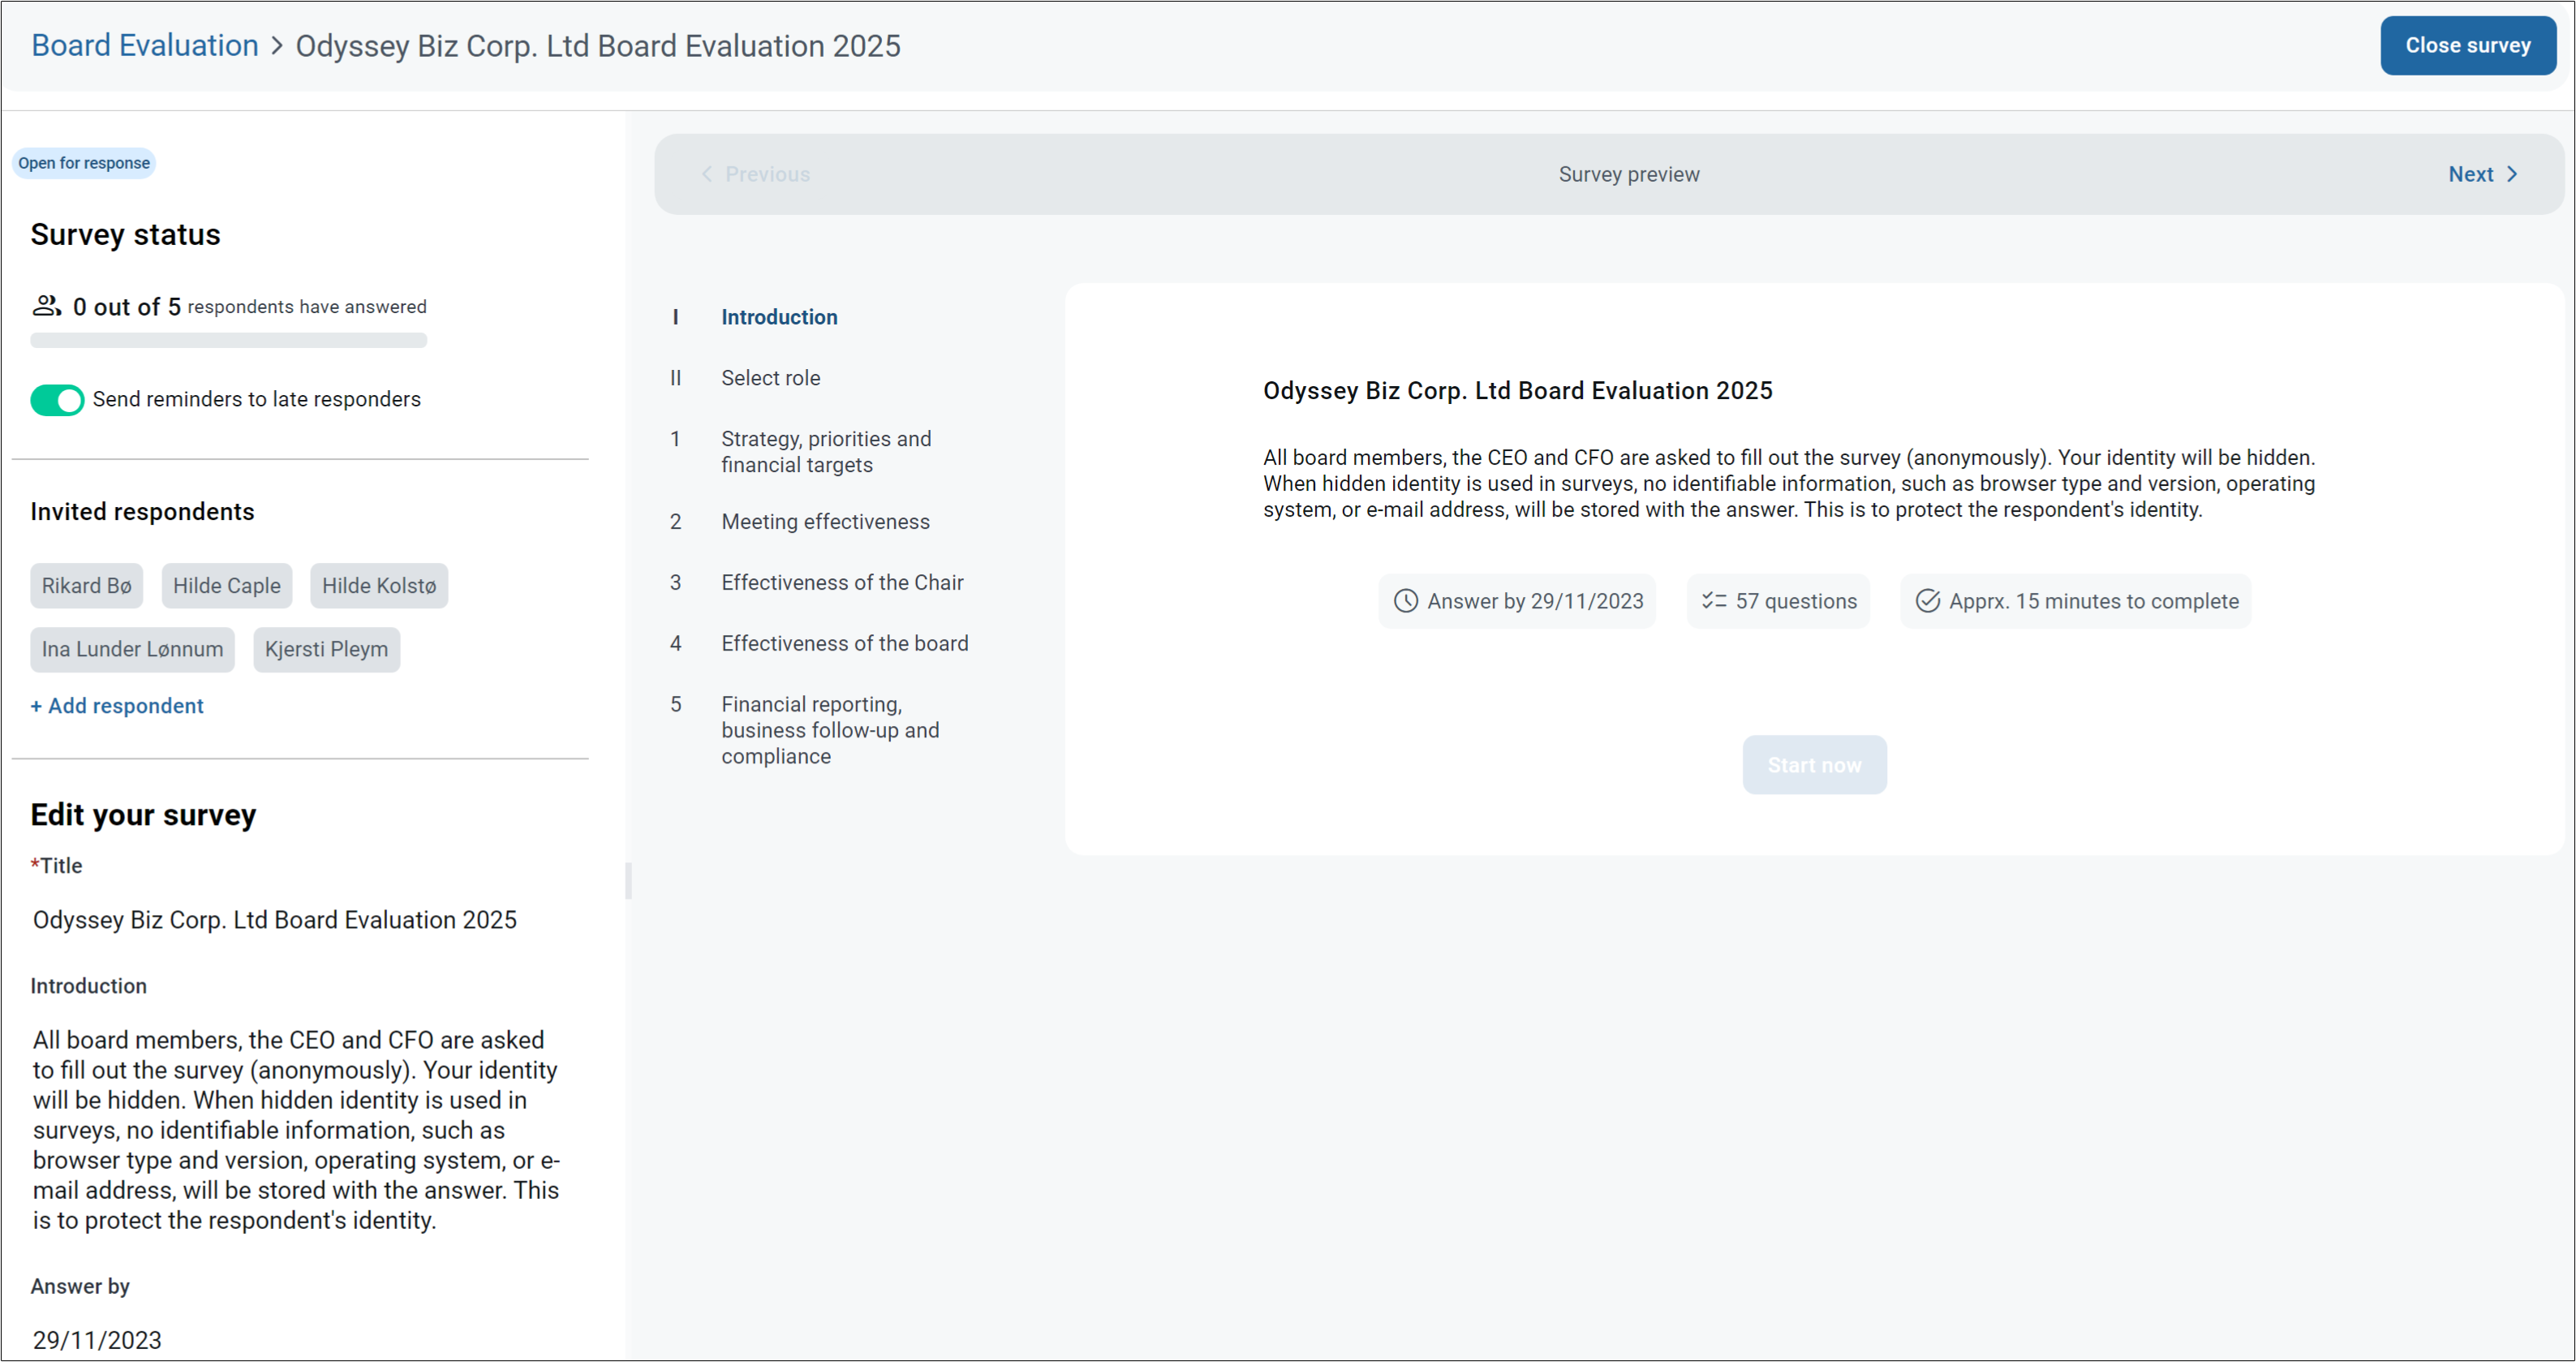Add a new respondent

(x=116, y=705)
